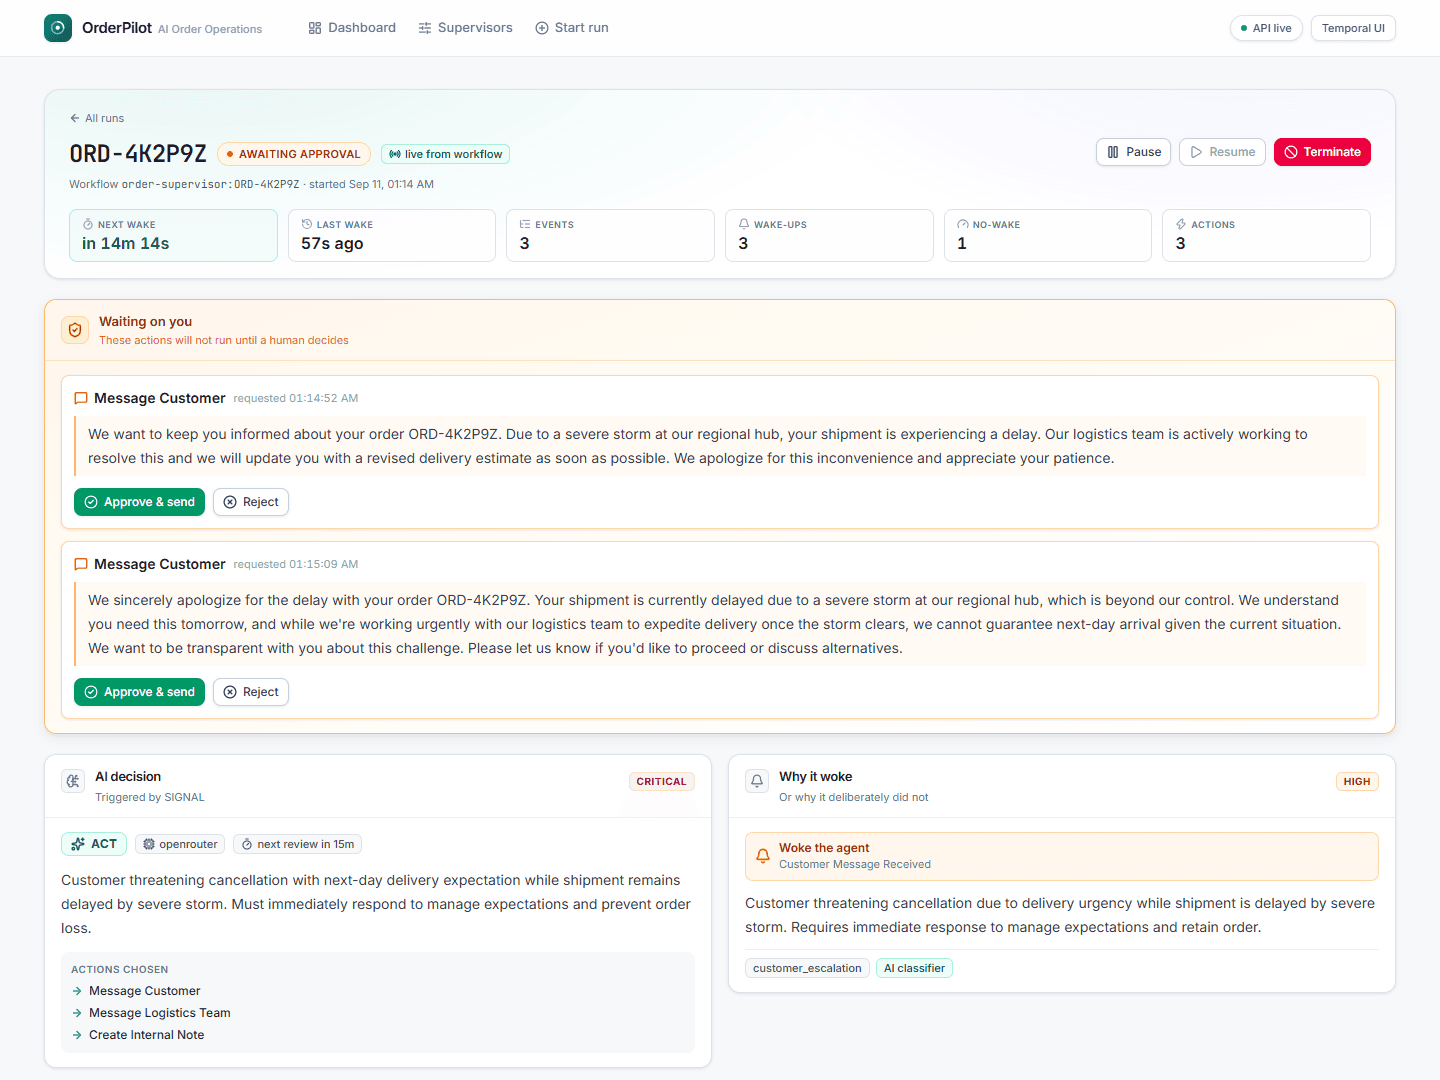Click the ORD-4K2P9Z run title
This screenshot has height=1080, width=1440.
(x=138, y=154)
